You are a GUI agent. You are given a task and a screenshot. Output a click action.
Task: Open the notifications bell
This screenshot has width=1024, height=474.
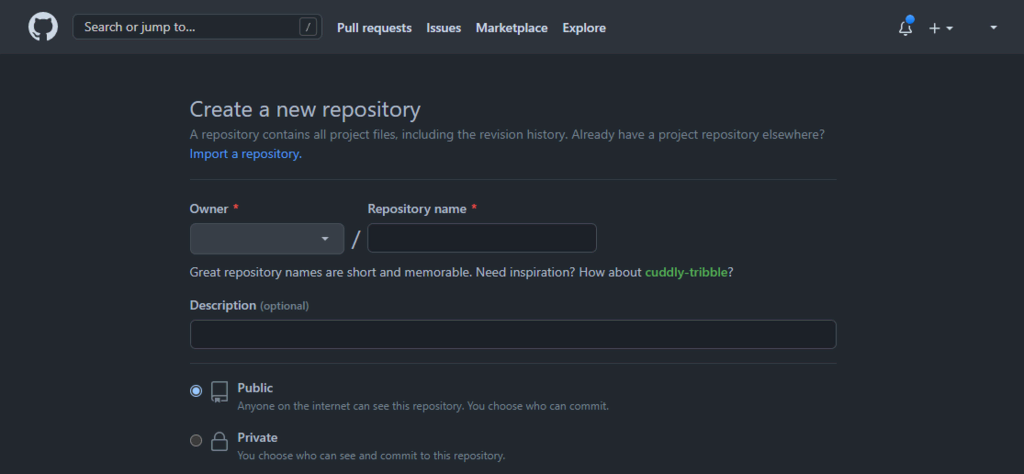coord(905,28)
